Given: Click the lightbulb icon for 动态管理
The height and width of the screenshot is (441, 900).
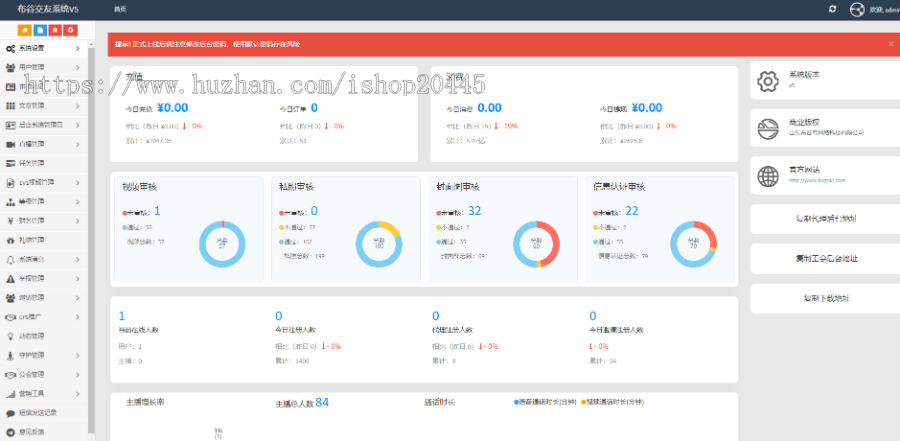Looking at the screenshot, I should 10,336.
